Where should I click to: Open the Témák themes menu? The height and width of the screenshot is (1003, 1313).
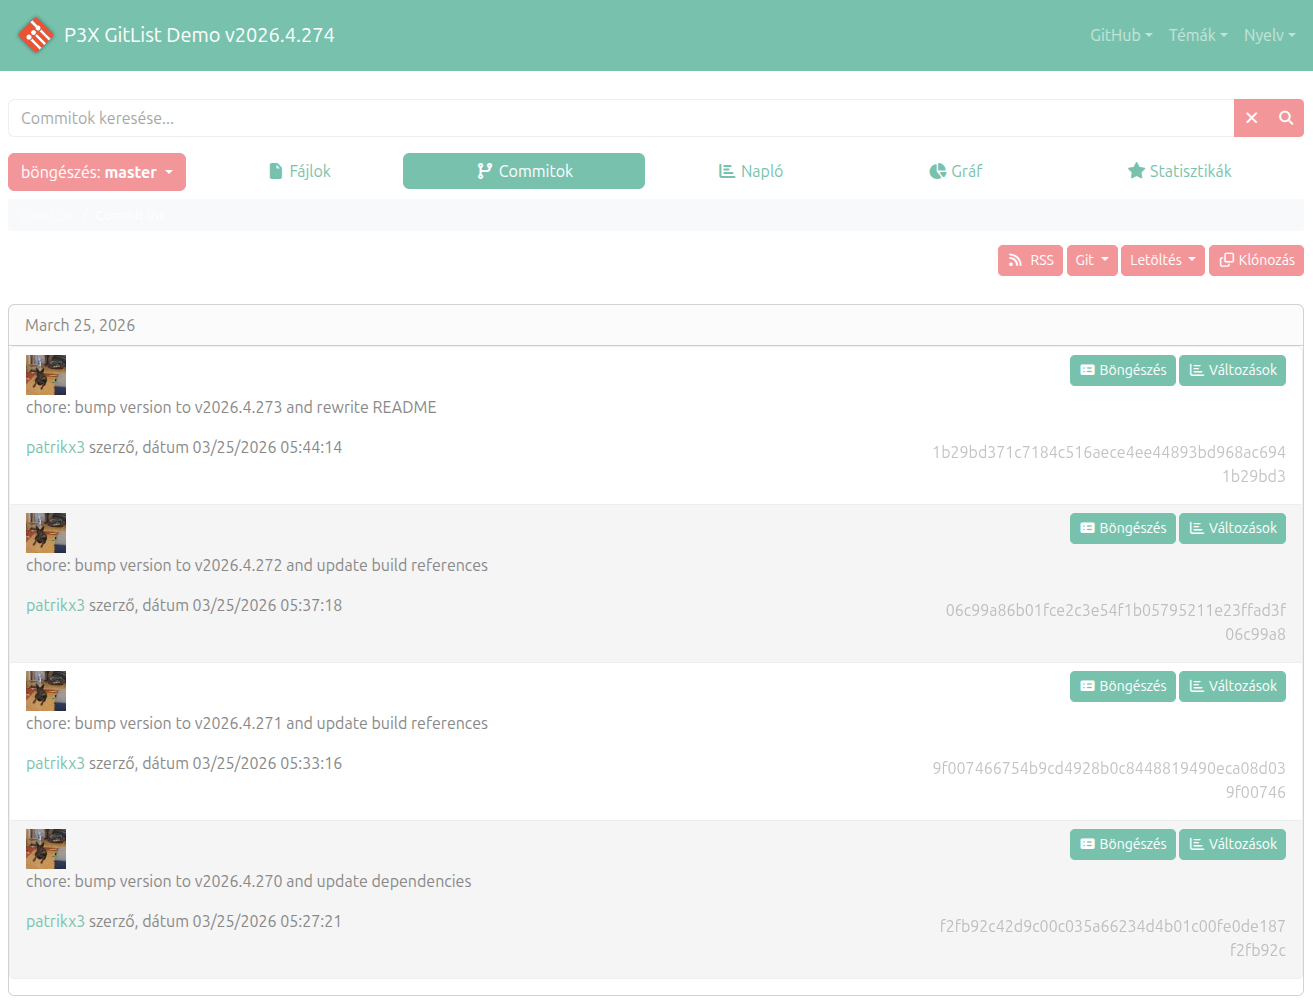click(1196, 35)
